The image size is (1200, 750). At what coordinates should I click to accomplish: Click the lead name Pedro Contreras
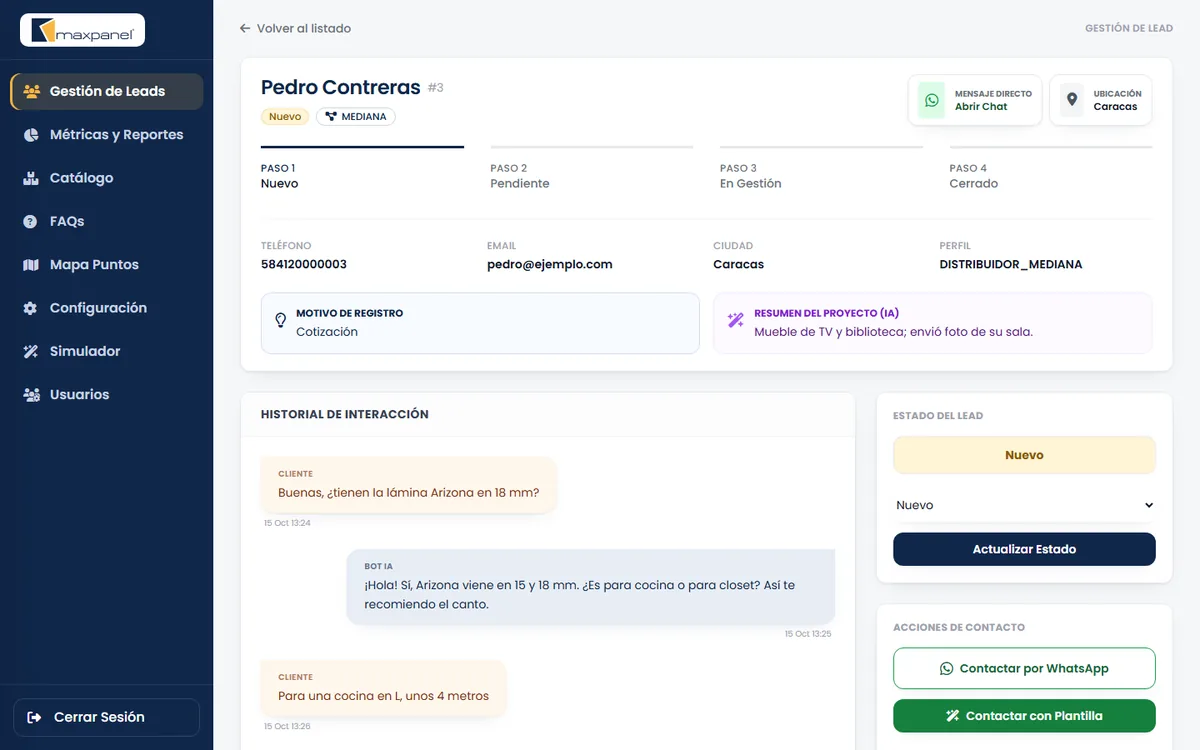[x=341, y=88]
